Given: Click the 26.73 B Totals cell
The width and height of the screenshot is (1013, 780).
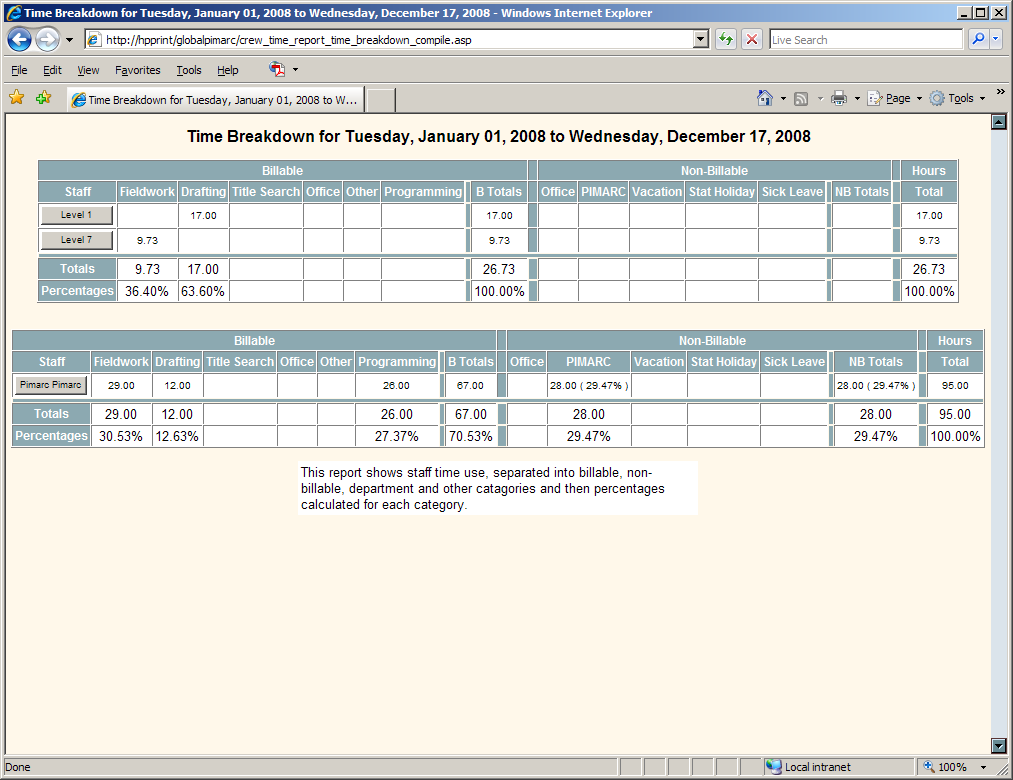Looking at the screenshot, I should tap(499, 269).
